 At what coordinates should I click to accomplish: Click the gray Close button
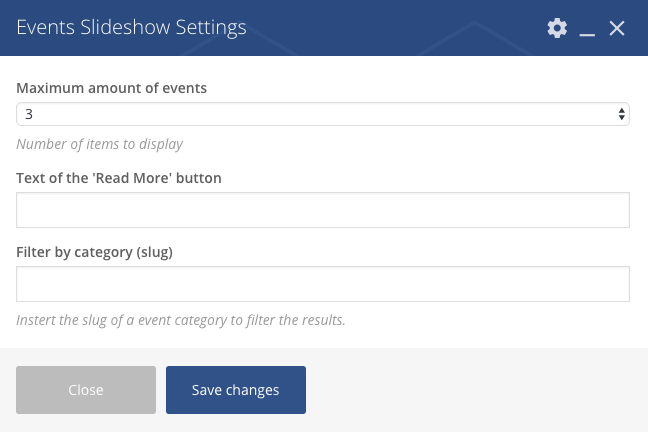86,390
